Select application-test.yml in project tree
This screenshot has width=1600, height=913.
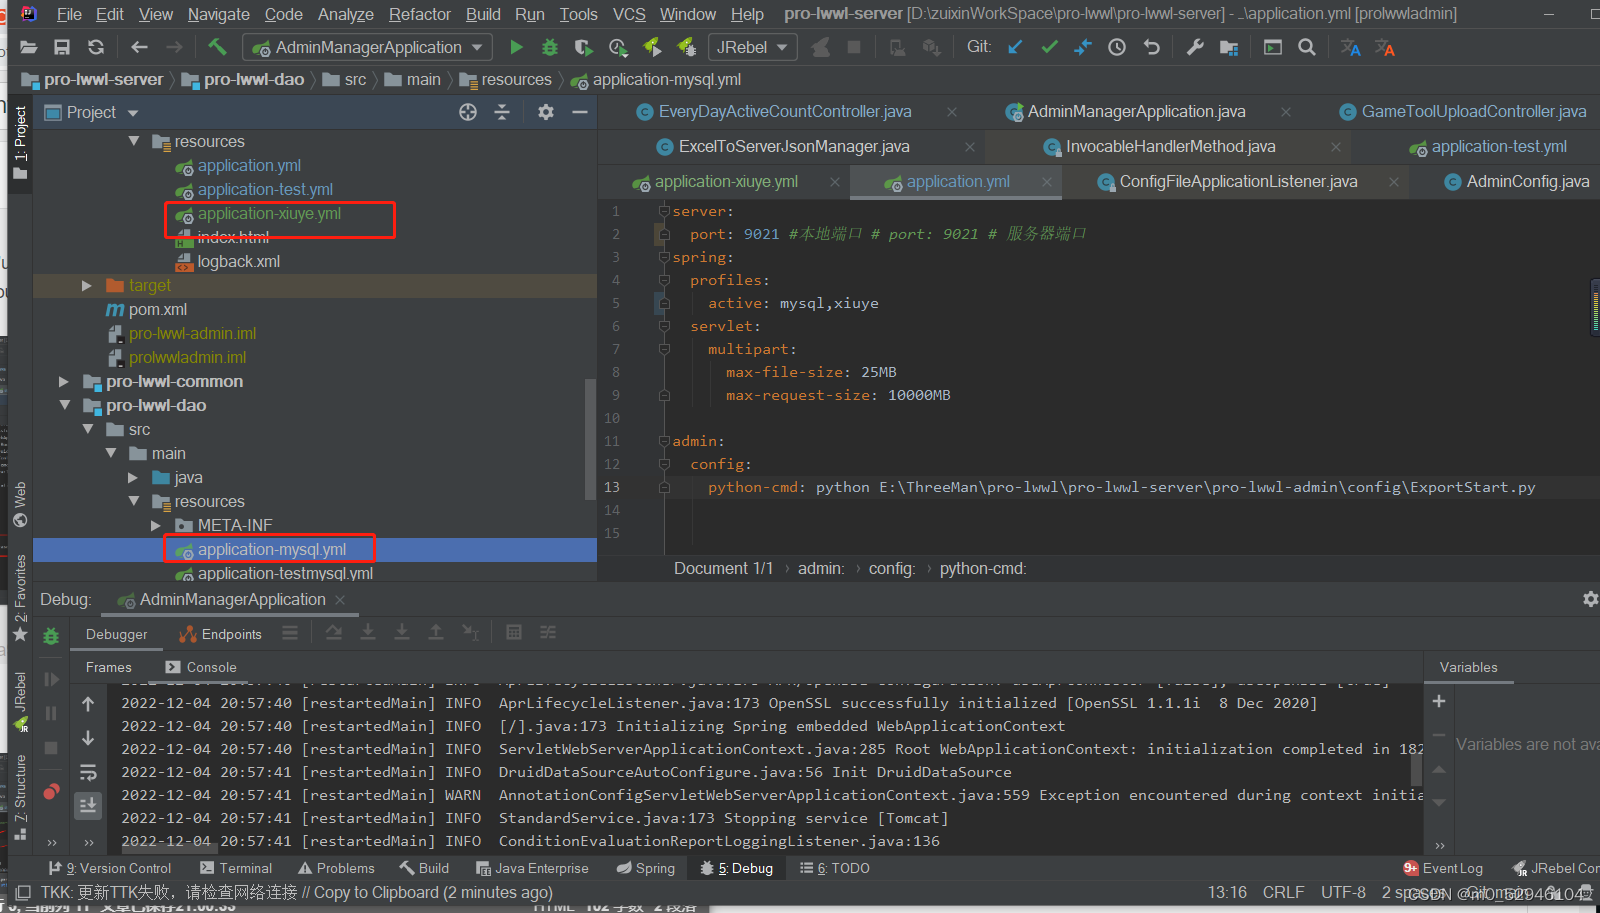click(265, 189)
